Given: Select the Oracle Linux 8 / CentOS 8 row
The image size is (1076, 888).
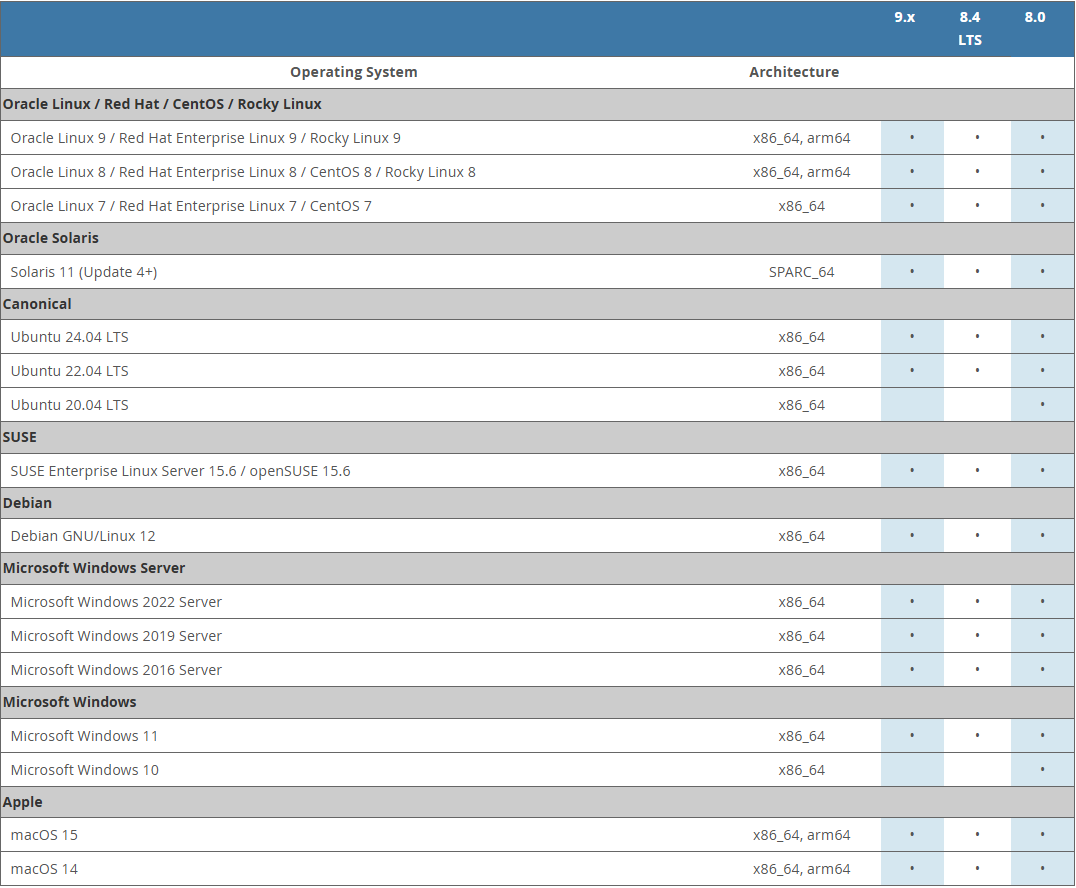Looking at the screenshot, I should [537, 172].
